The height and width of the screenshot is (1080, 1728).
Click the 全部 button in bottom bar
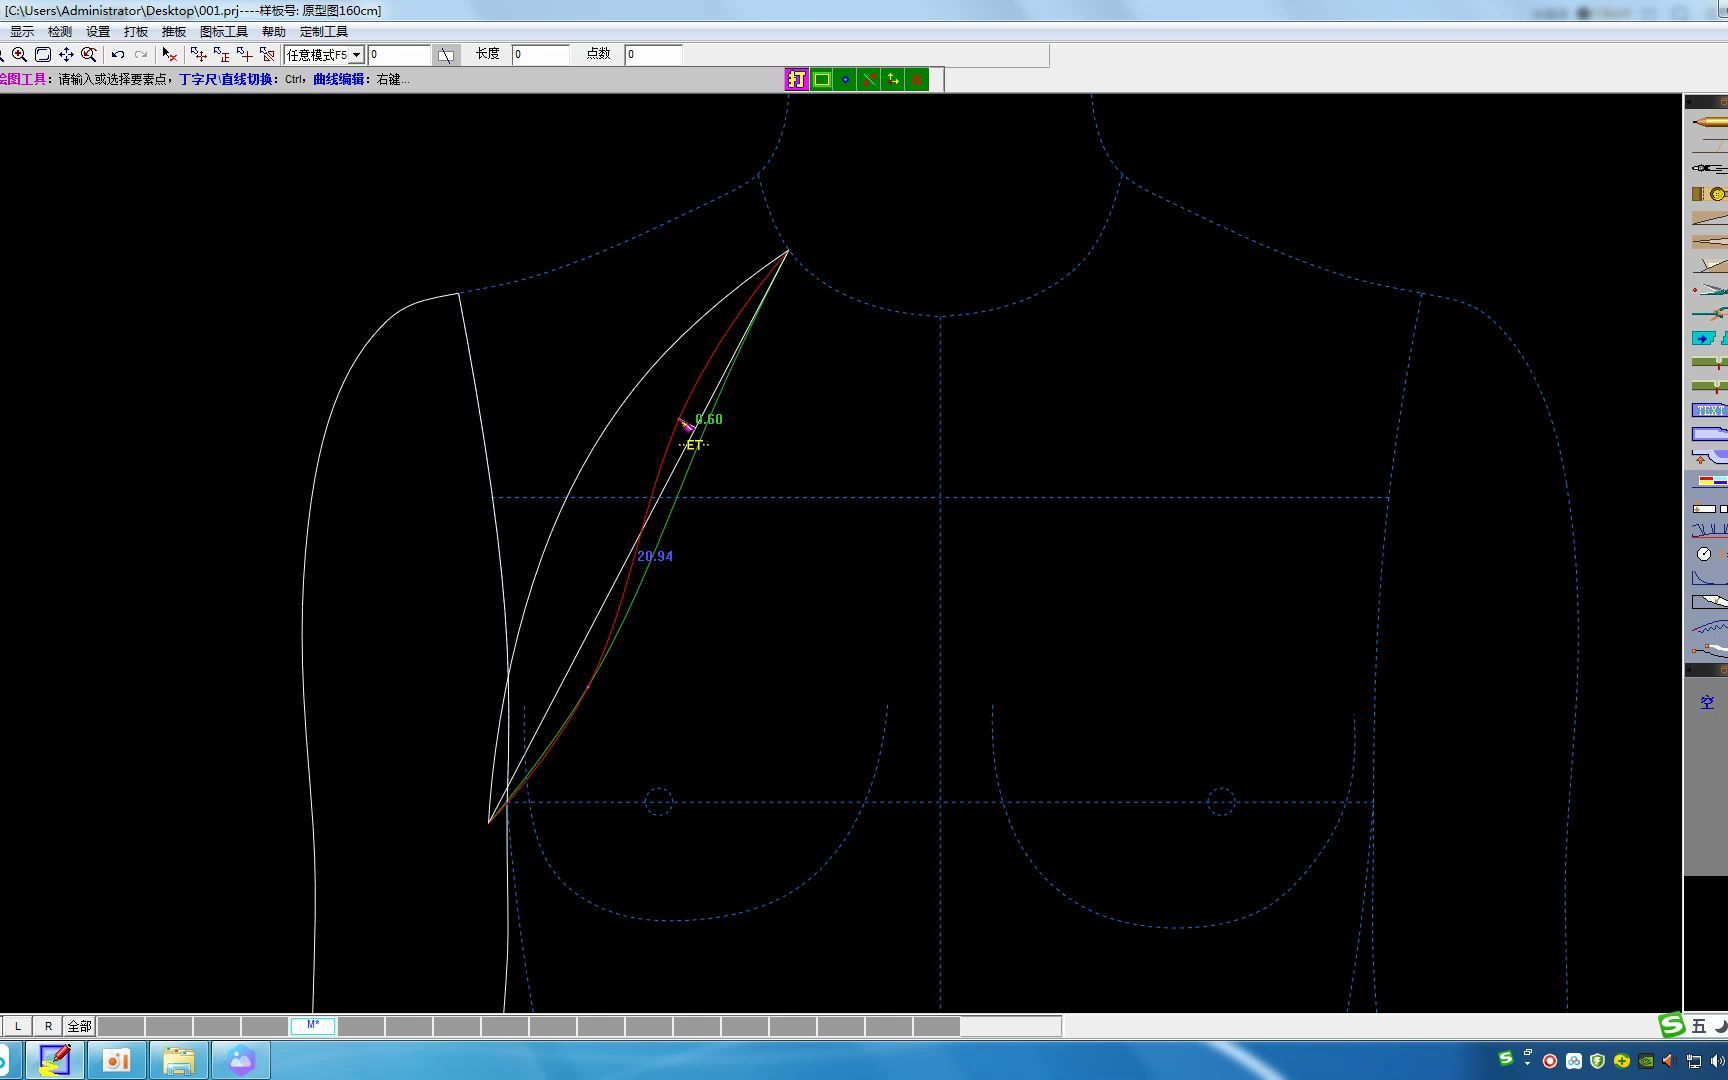(x=79, y=1026)
